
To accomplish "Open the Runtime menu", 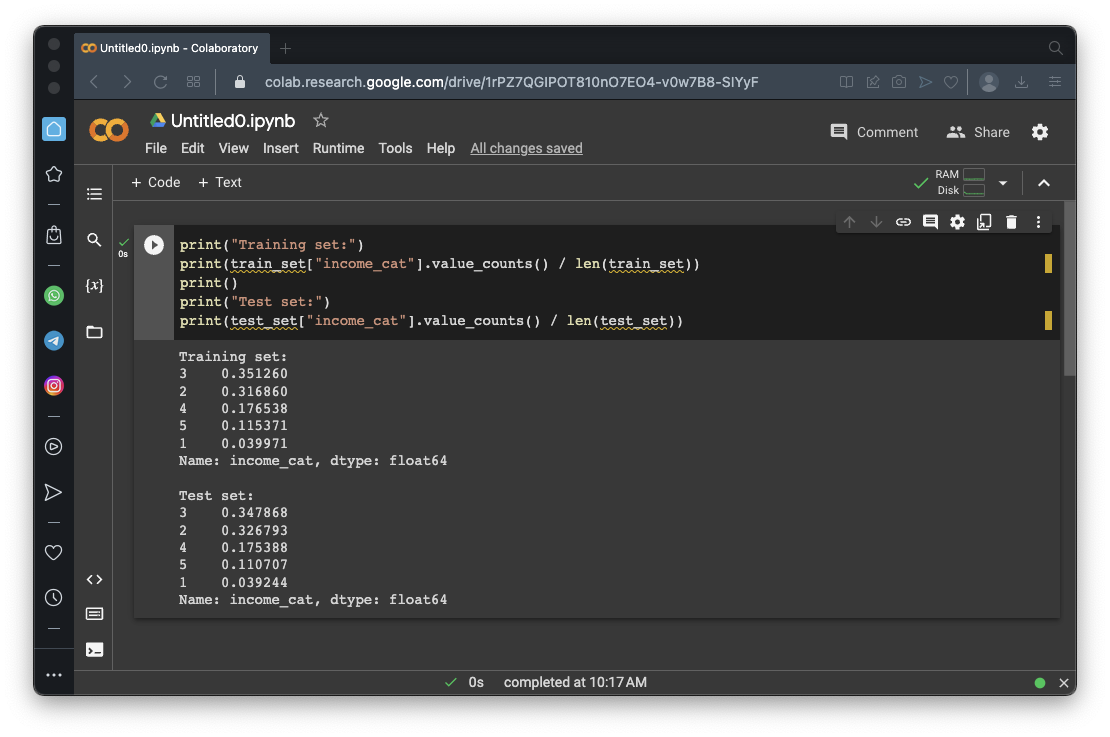I will (338, 148).
